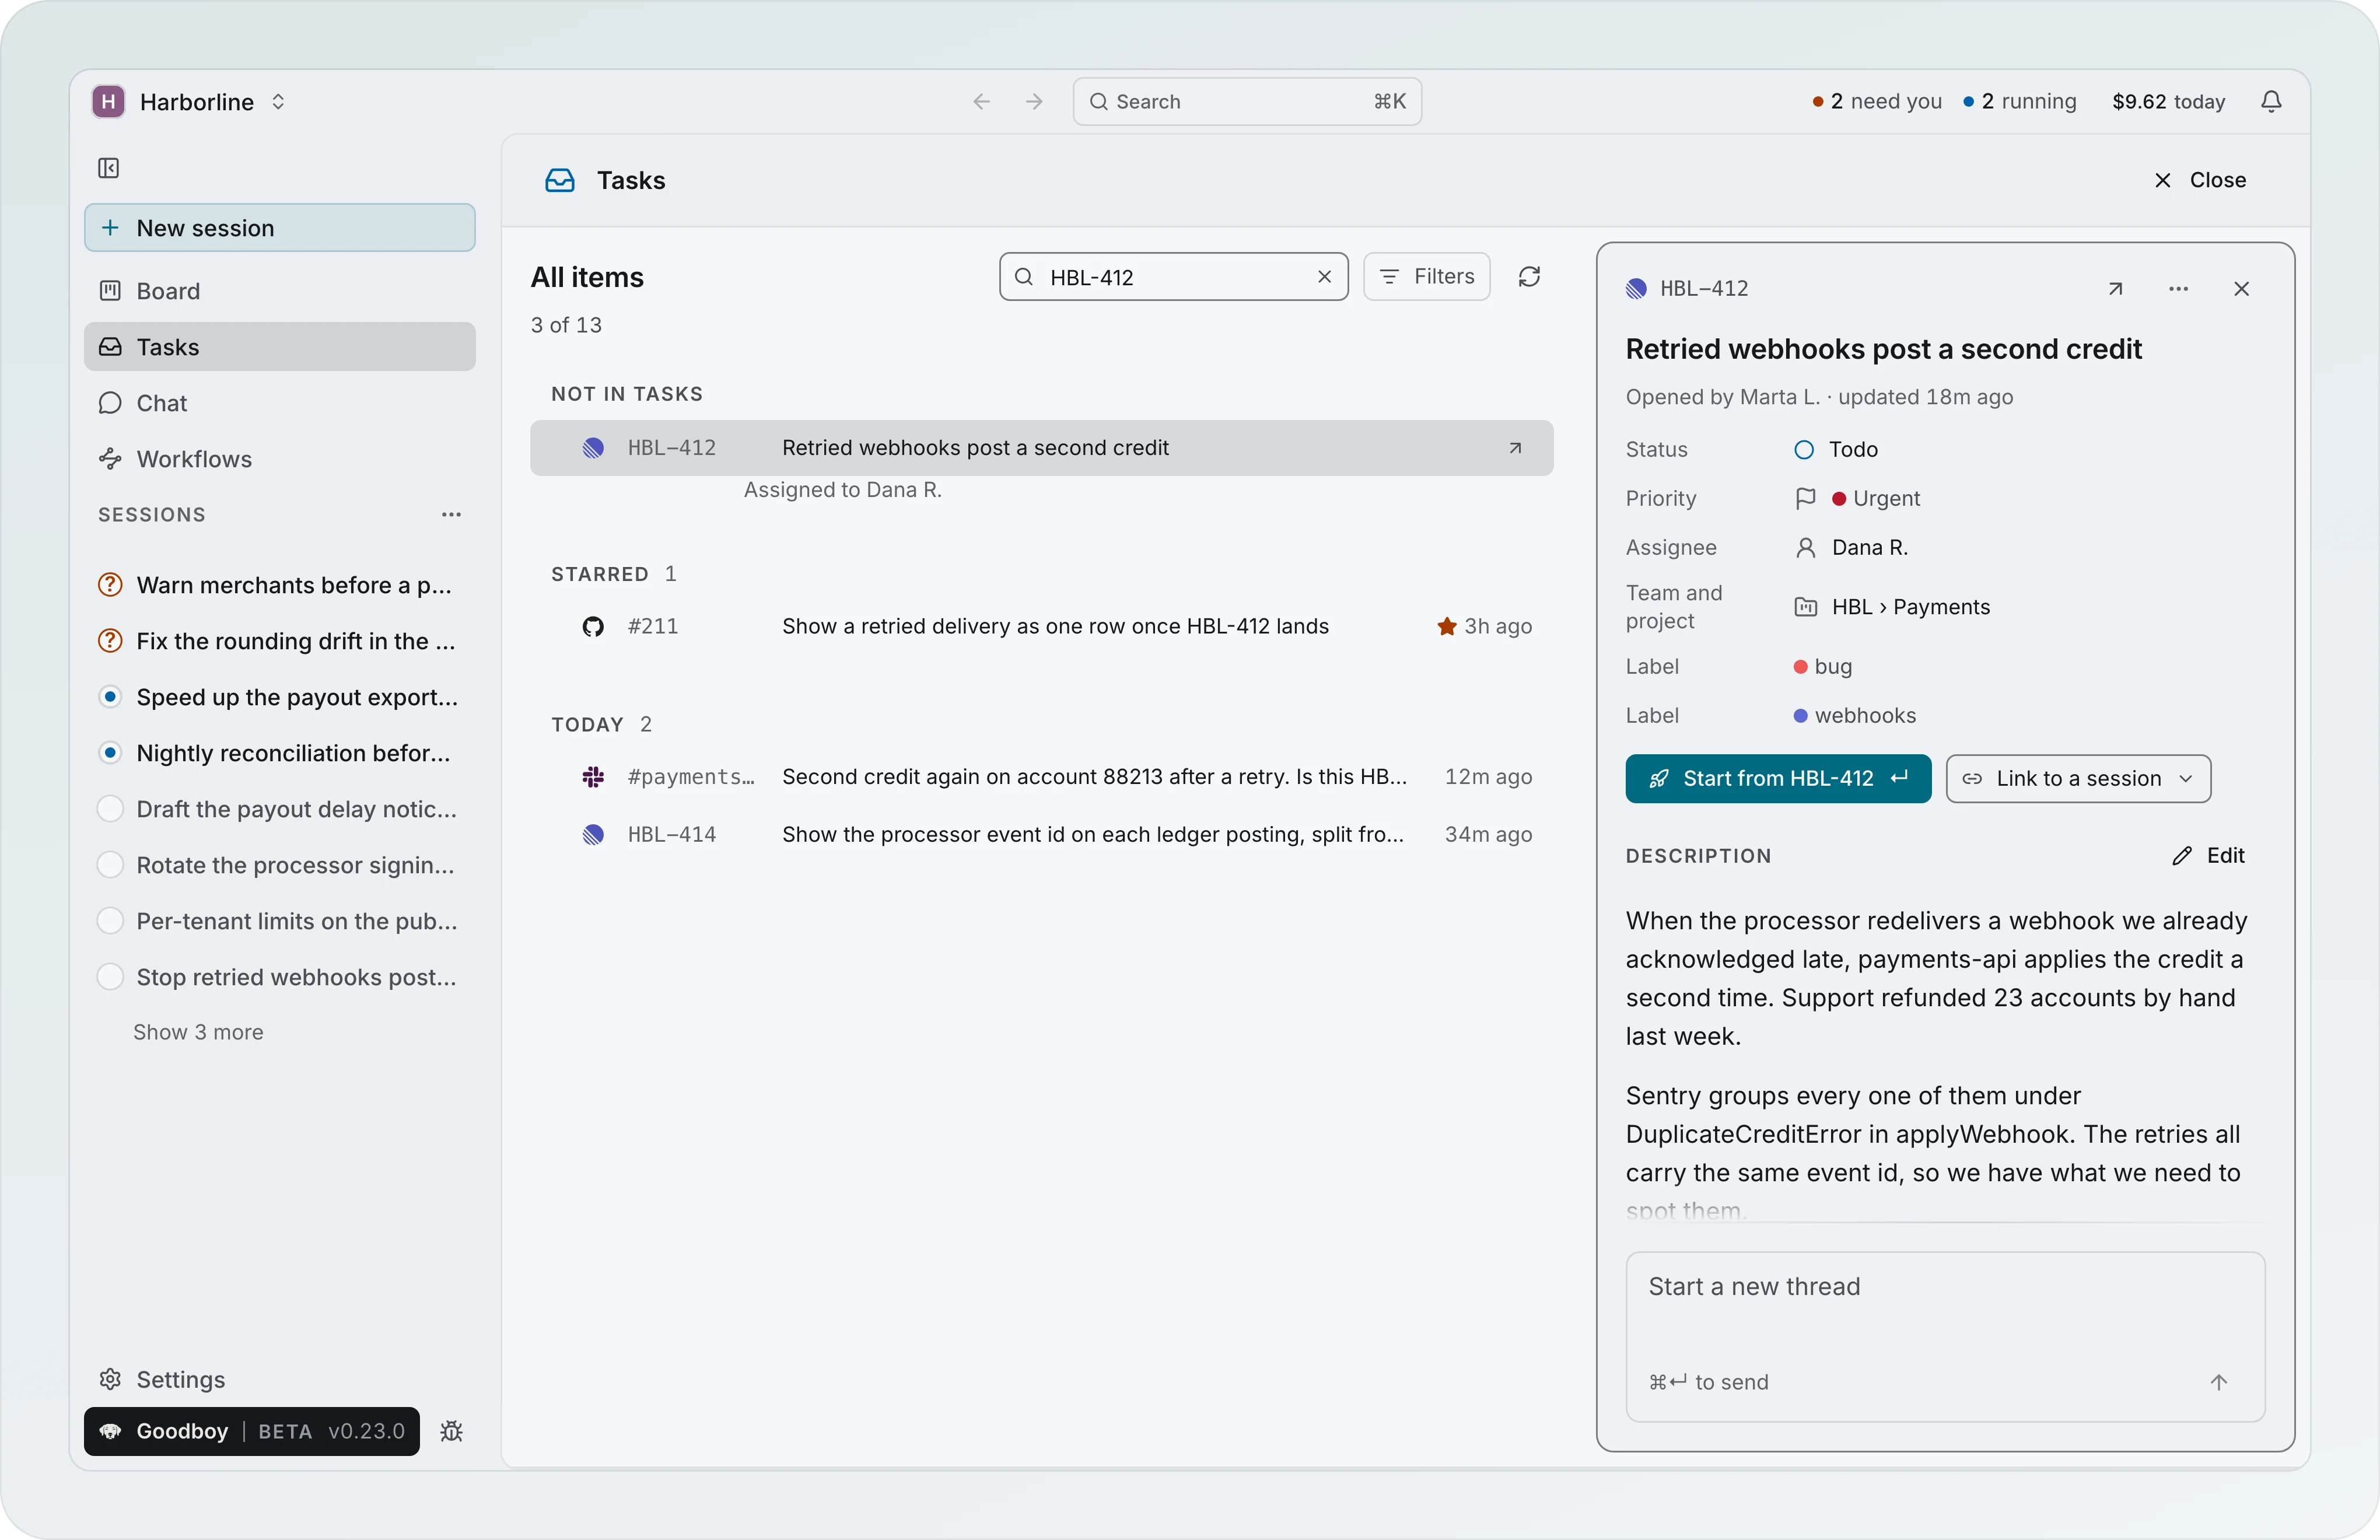
Task: Click the bug report icon
Action: 451,1431
